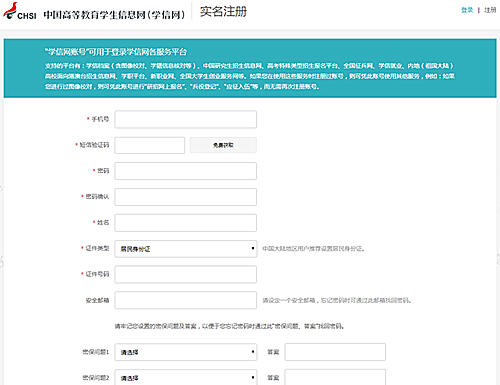
Task: Open the 注册 link at top right
Action: [490, 10]
